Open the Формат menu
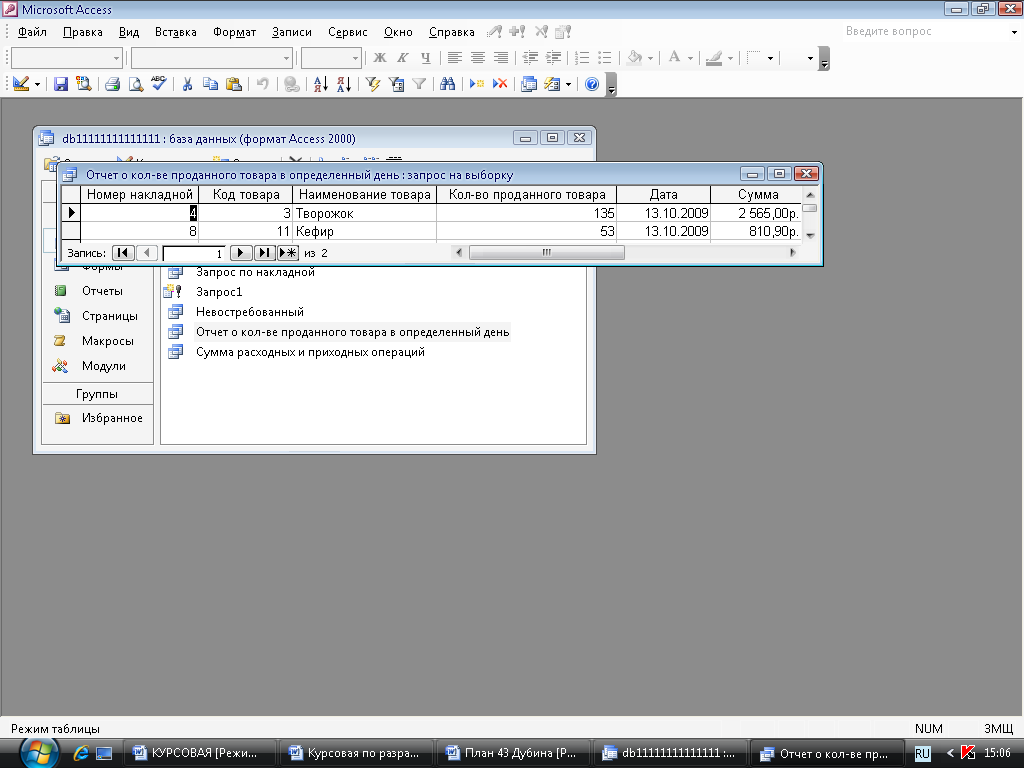 [234, 32]
